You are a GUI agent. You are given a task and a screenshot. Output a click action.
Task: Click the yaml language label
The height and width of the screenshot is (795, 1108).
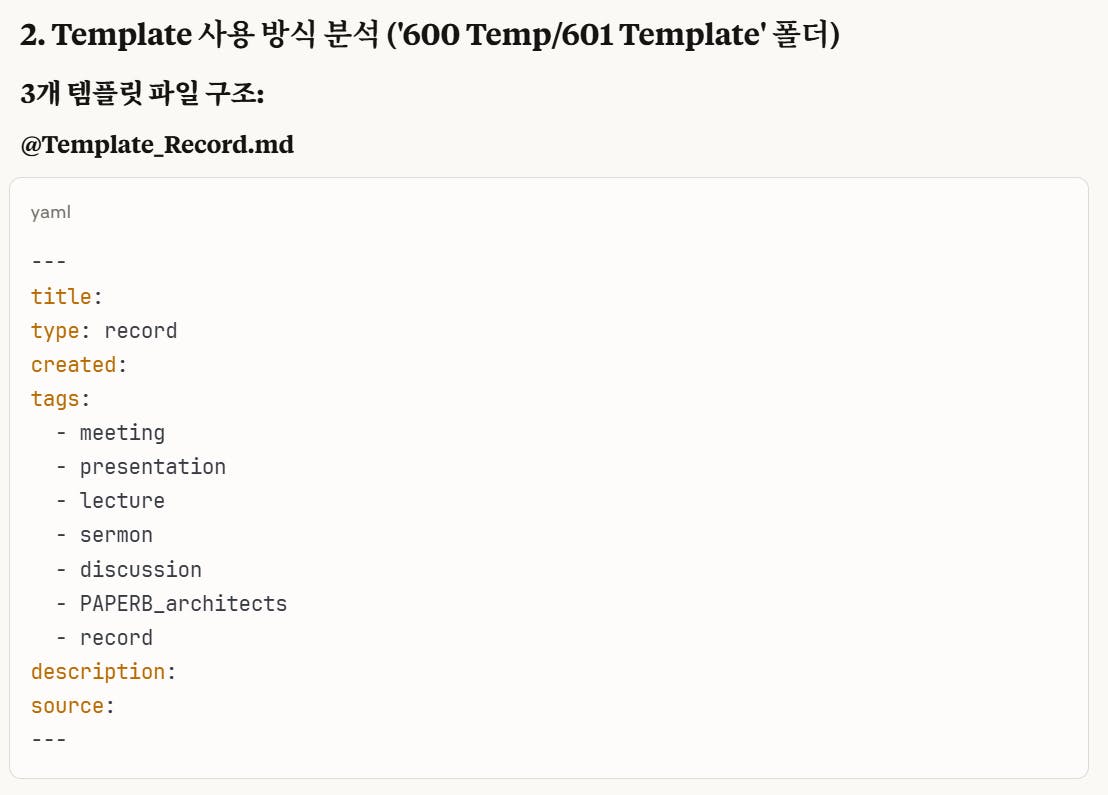pyautogui.click(x=50, y=212)
